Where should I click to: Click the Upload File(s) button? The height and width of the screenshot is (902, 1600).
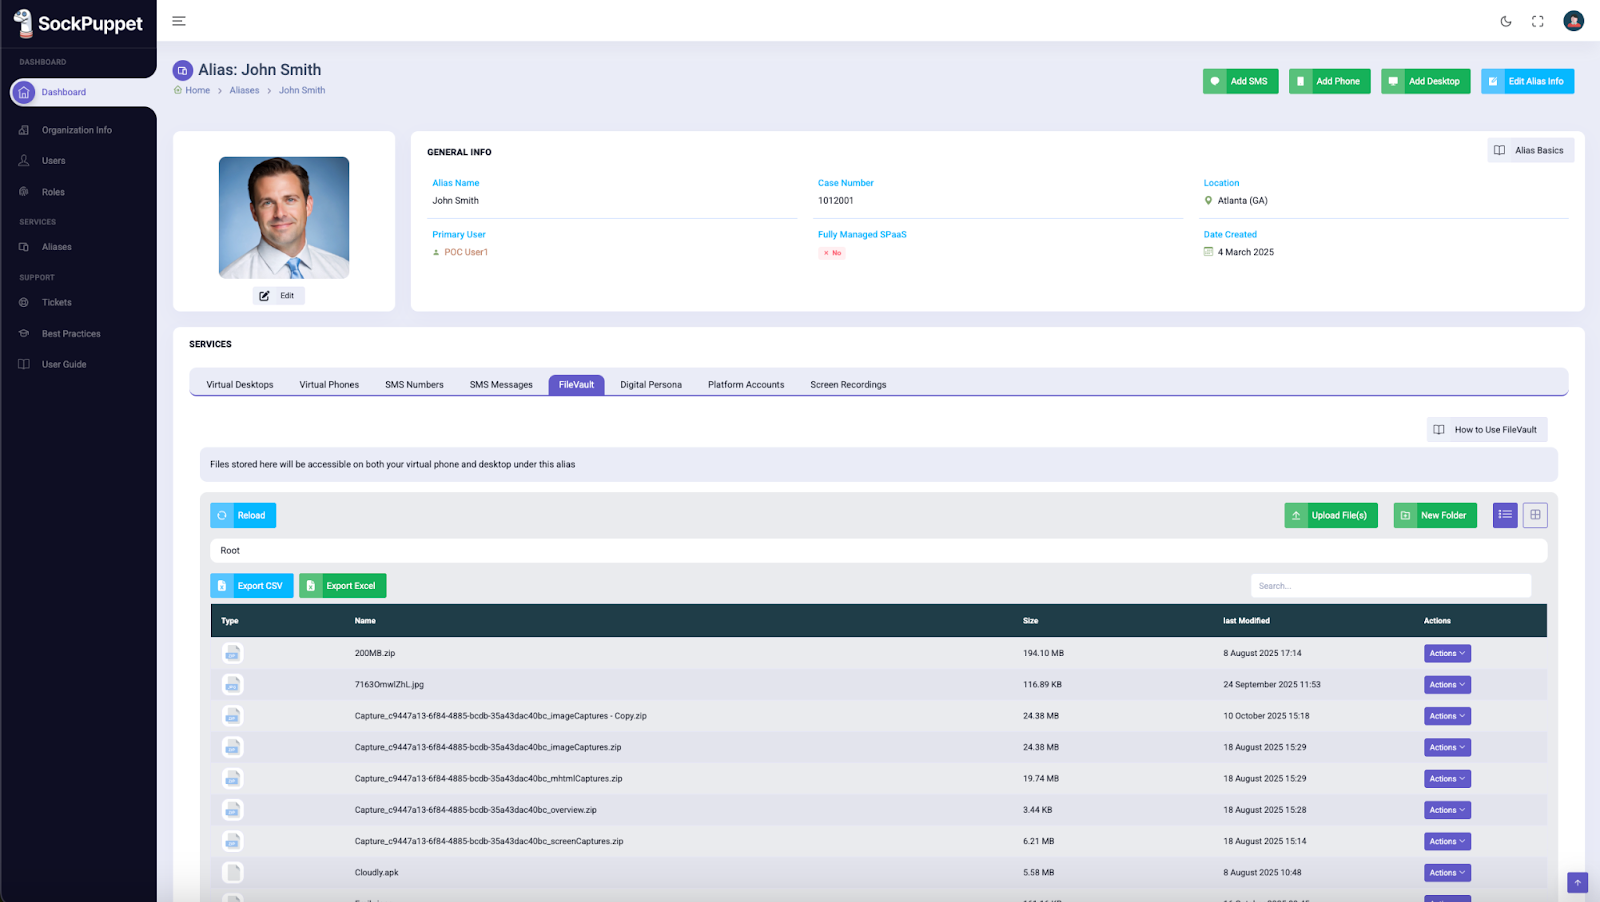point(1331,515)
